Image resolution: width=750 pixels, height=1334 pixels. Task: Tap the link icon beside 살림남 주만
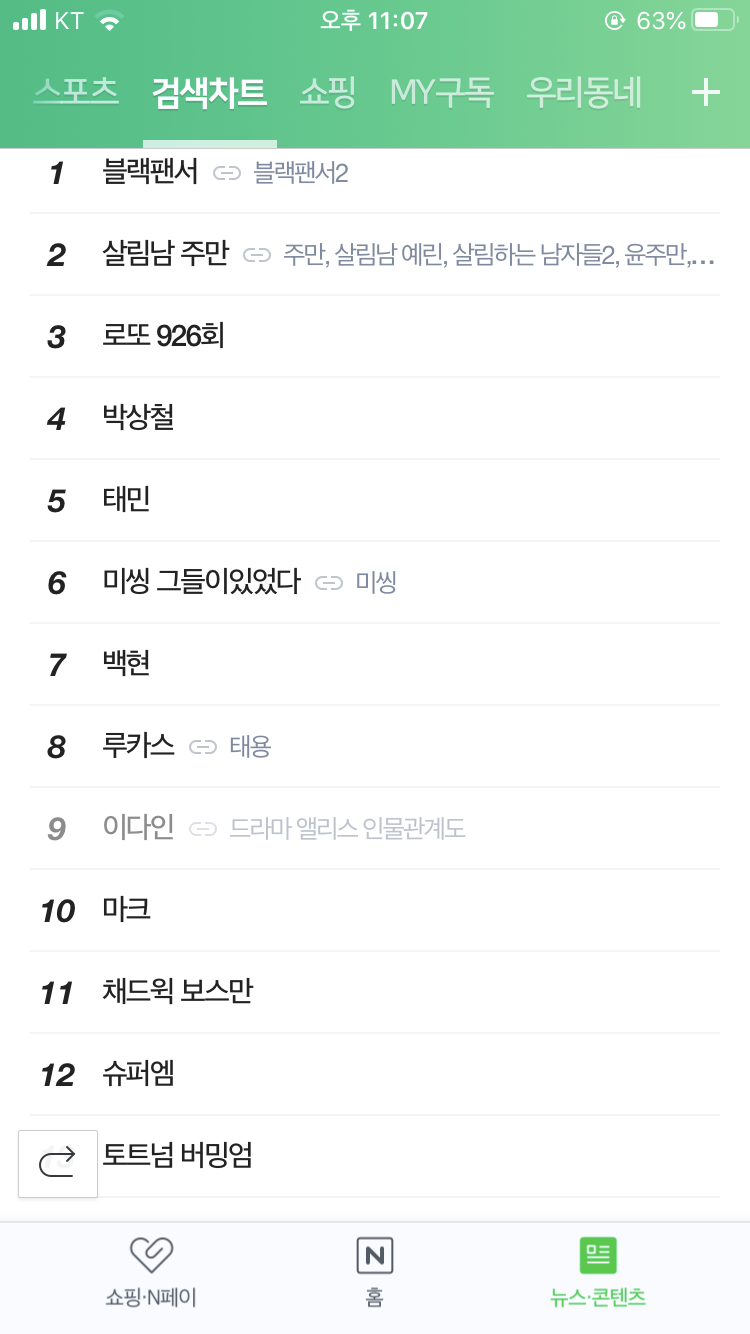257,256
